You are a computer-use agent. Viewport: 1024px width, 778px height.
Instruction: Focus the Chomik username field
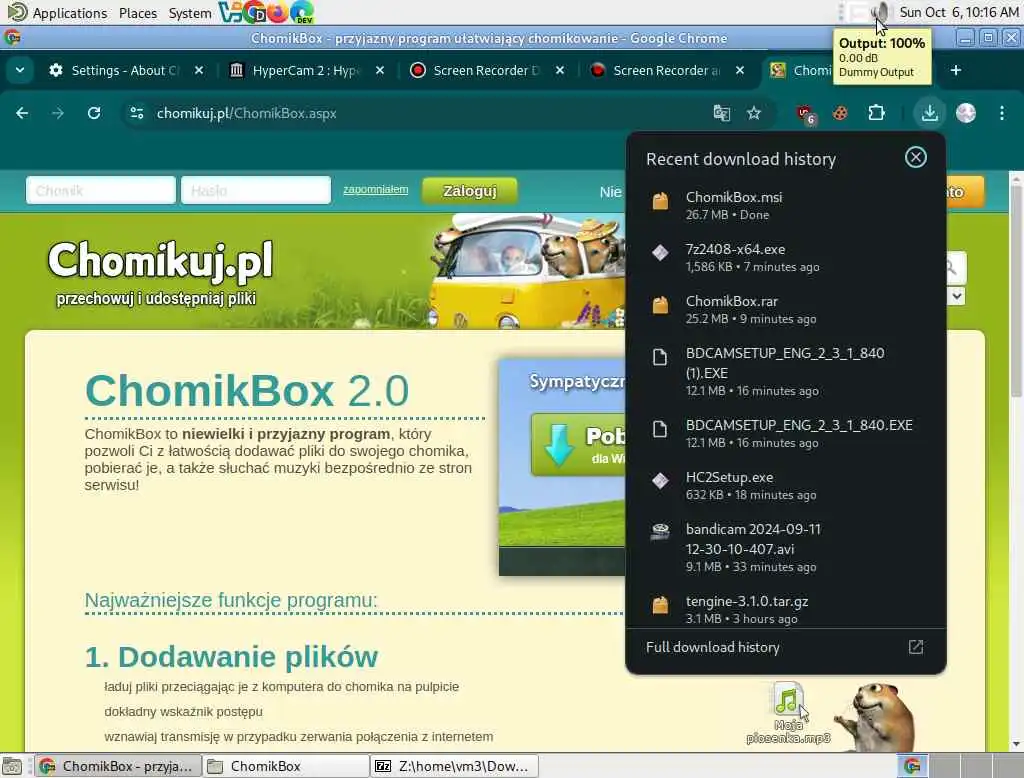pos(101,190)
